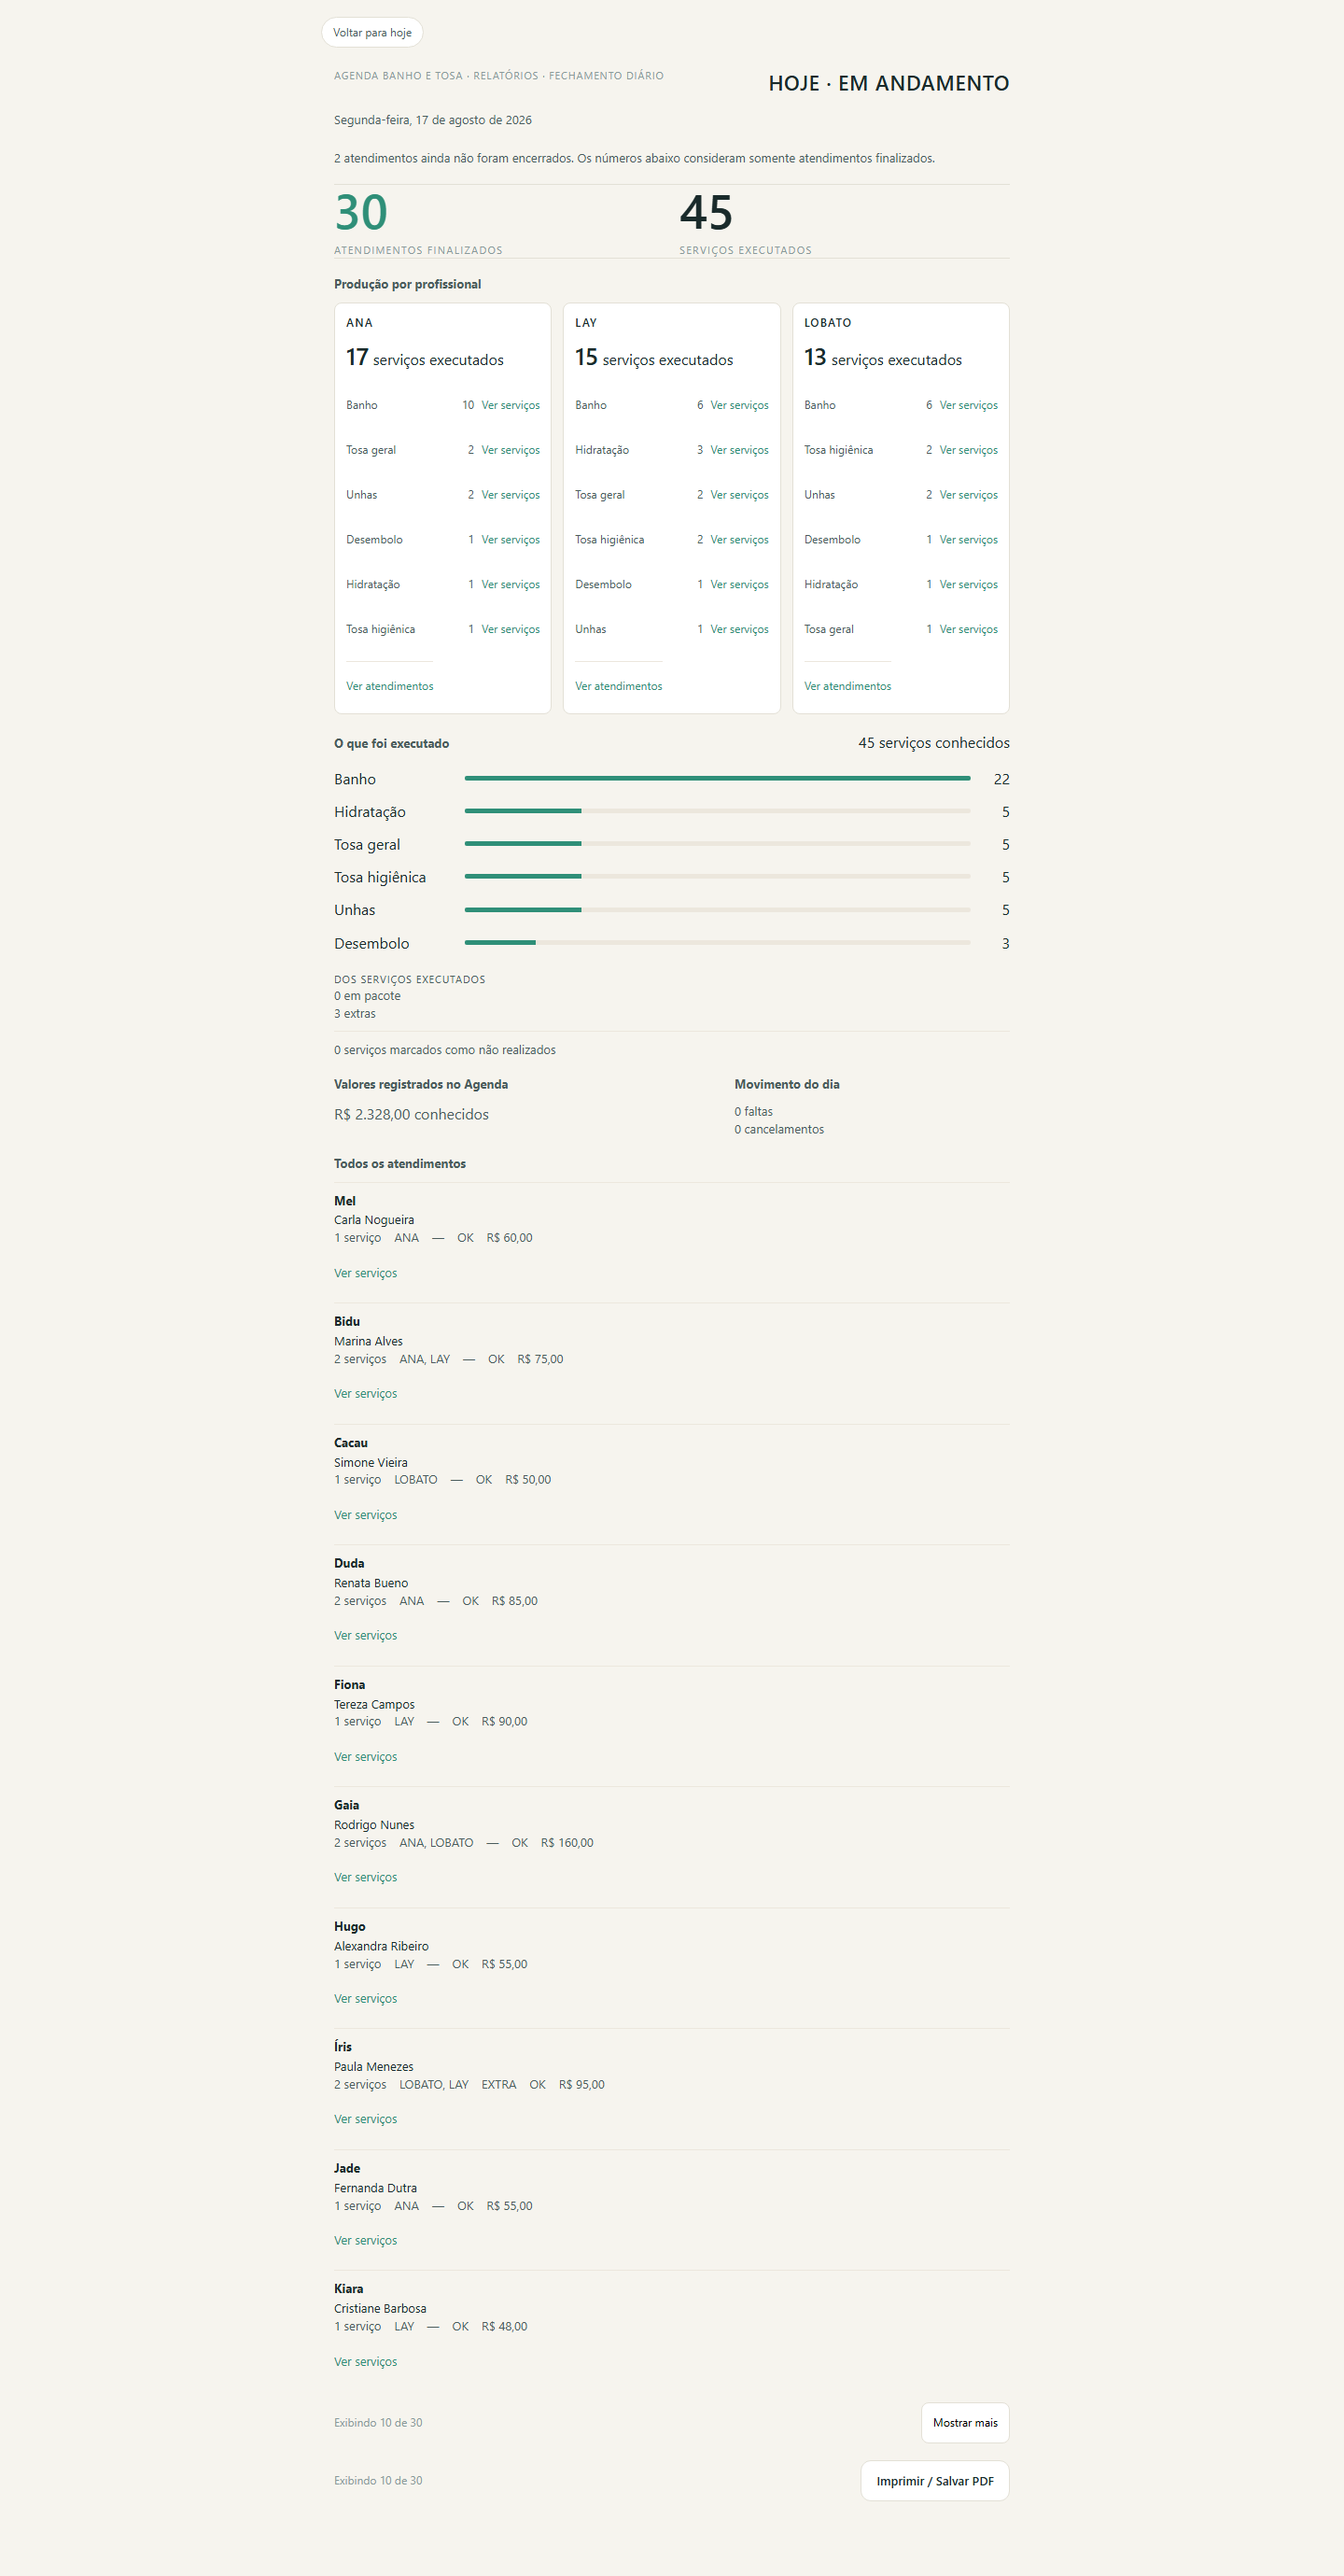View Ver atendimentos in the LAY card
The width and height of the screenshot is (1344, 2576).
tap(618, 686)
